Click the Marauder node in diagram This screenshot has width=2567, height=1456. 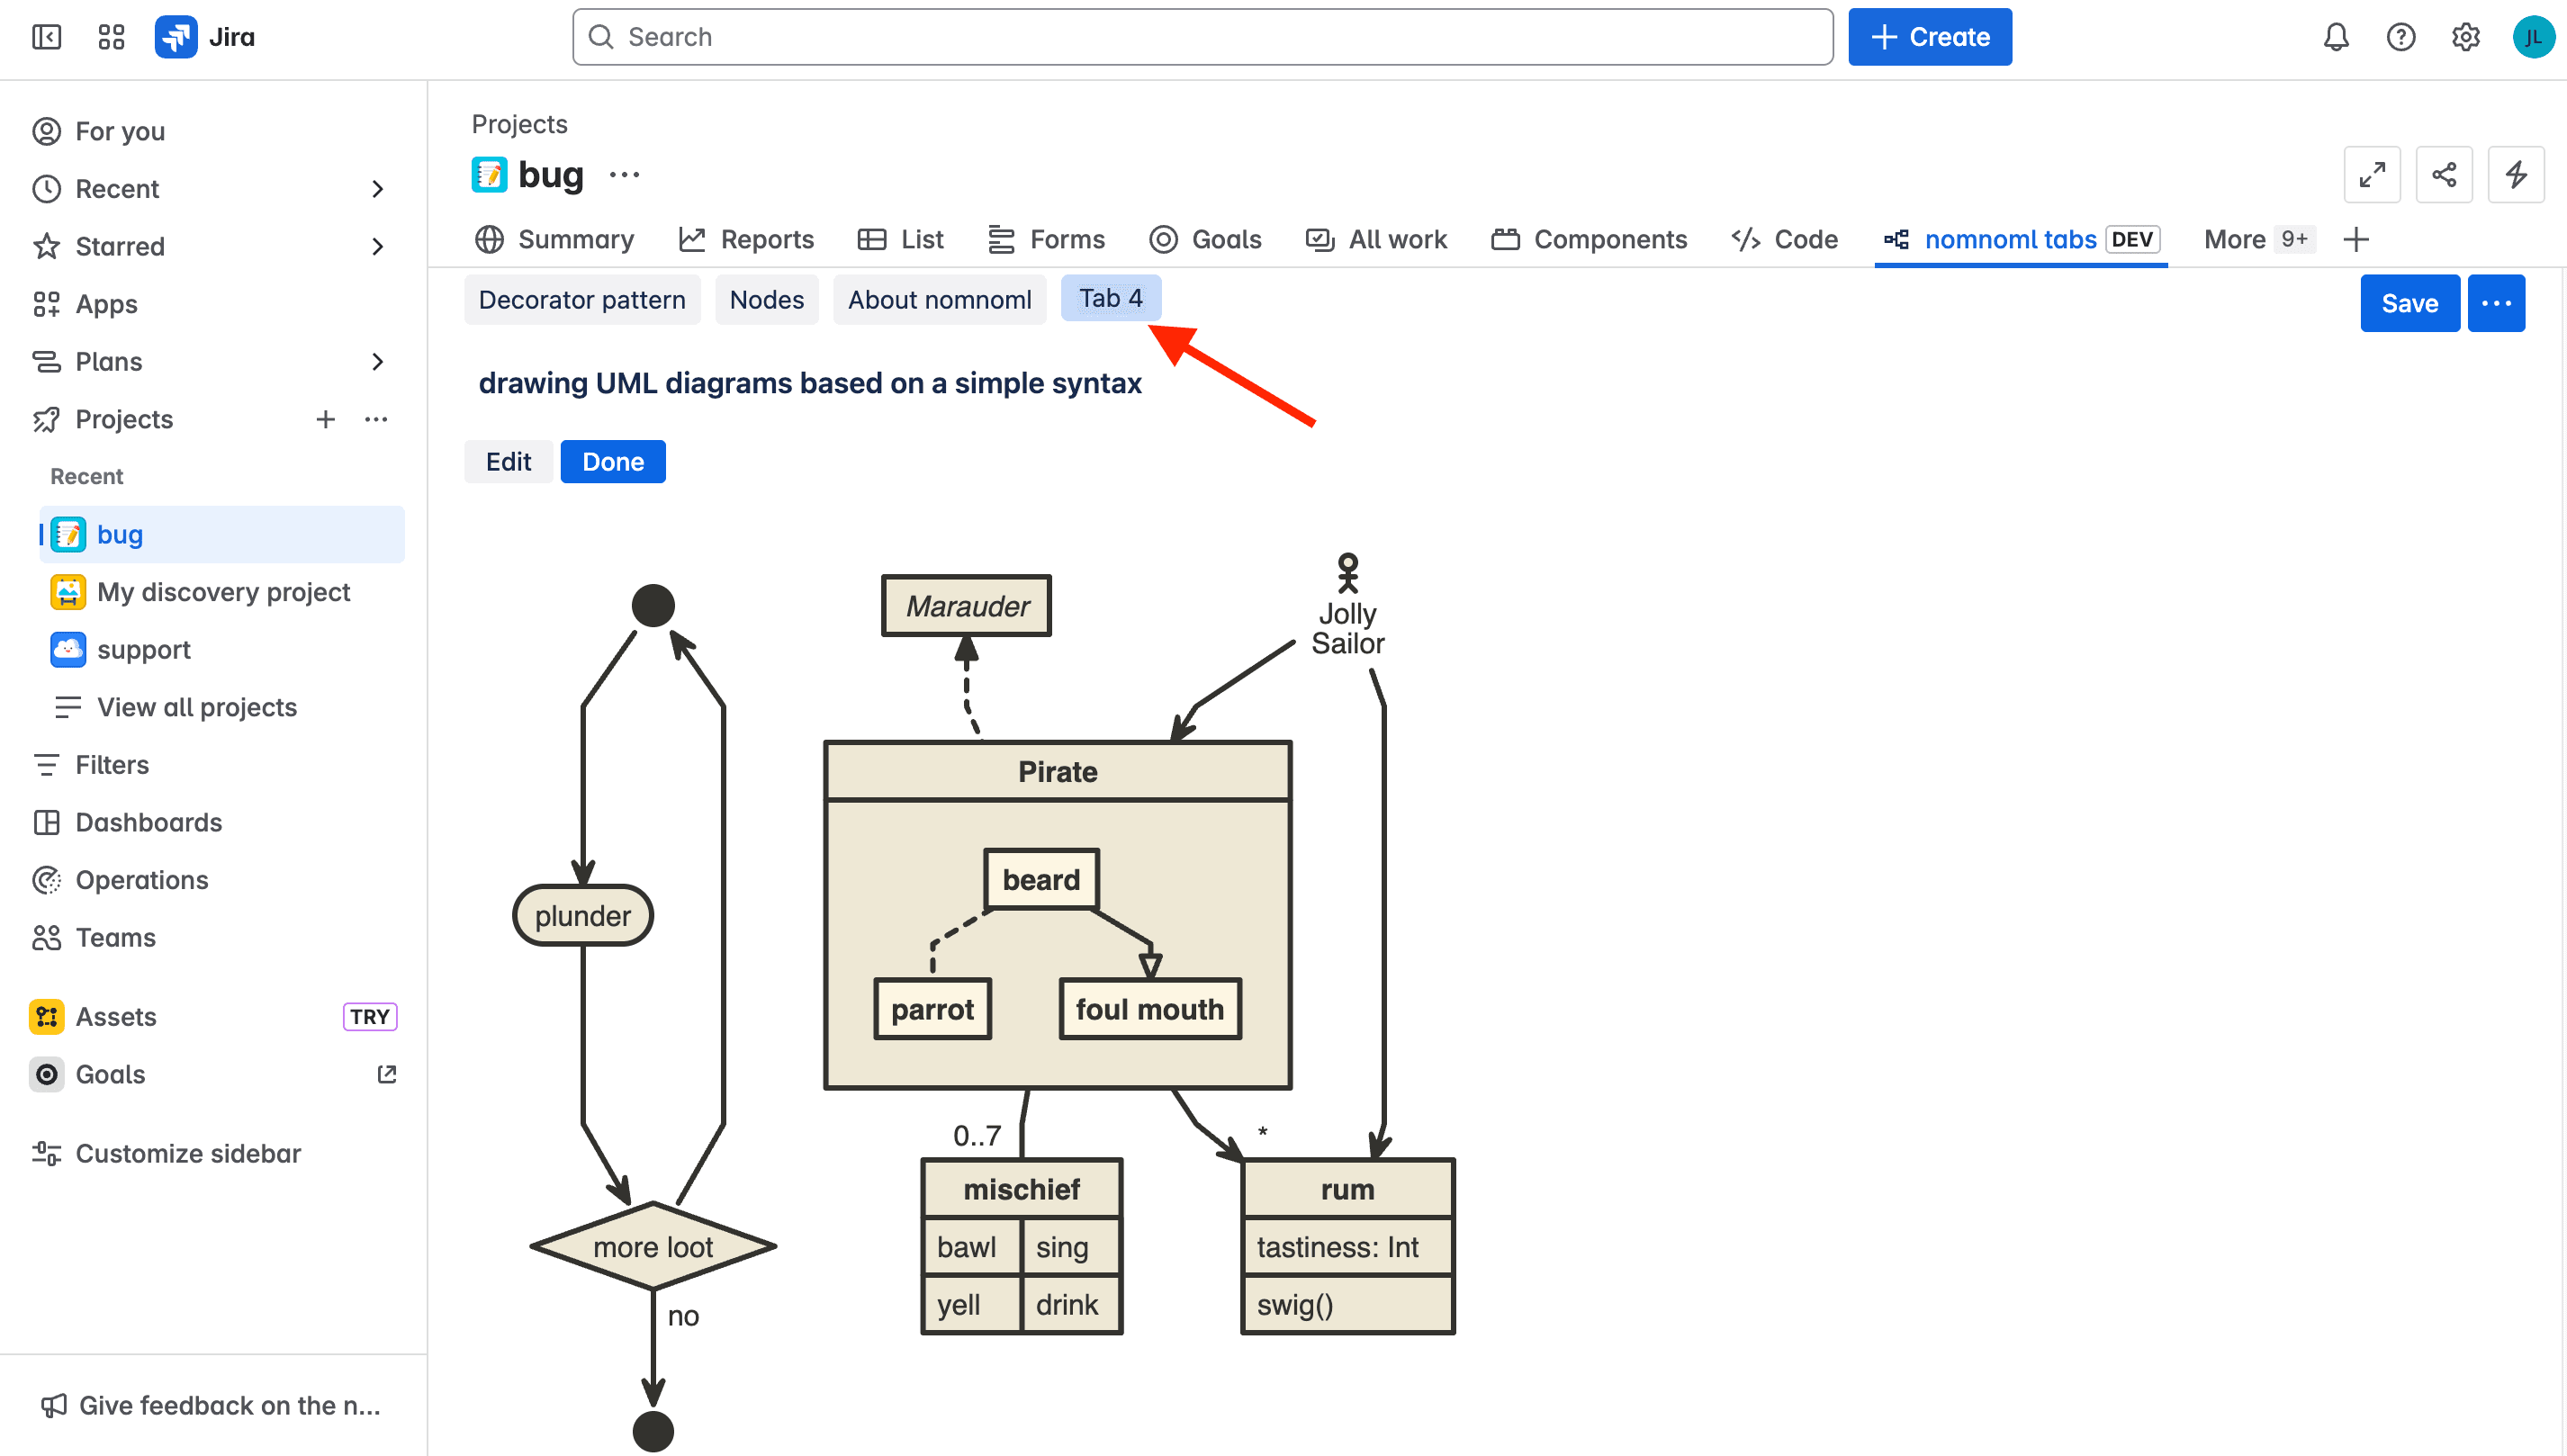(966, 605)
